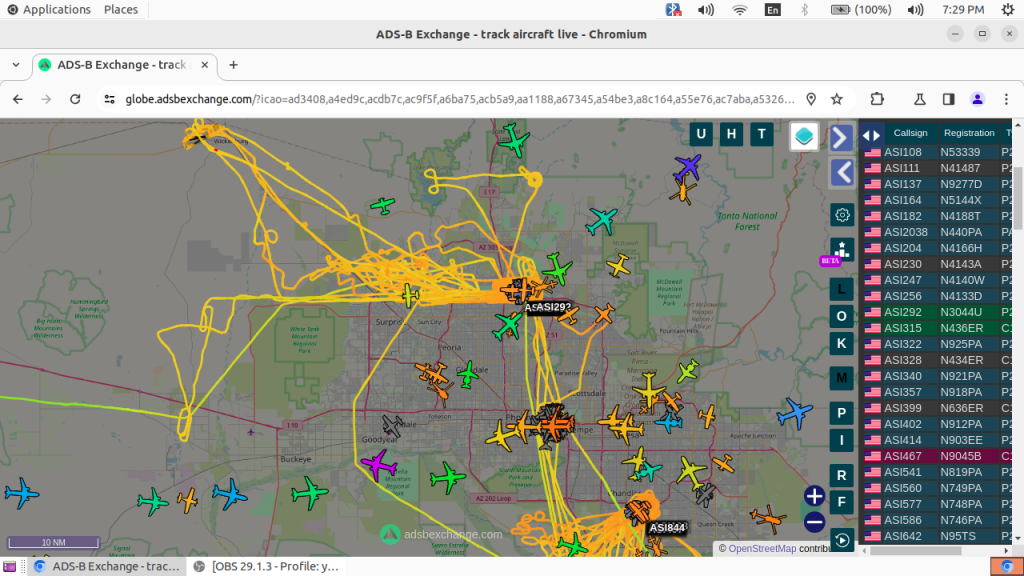Bookmark this page with star icon
This screenshot has width=1024, height=576.
click(x=837, y=99)
